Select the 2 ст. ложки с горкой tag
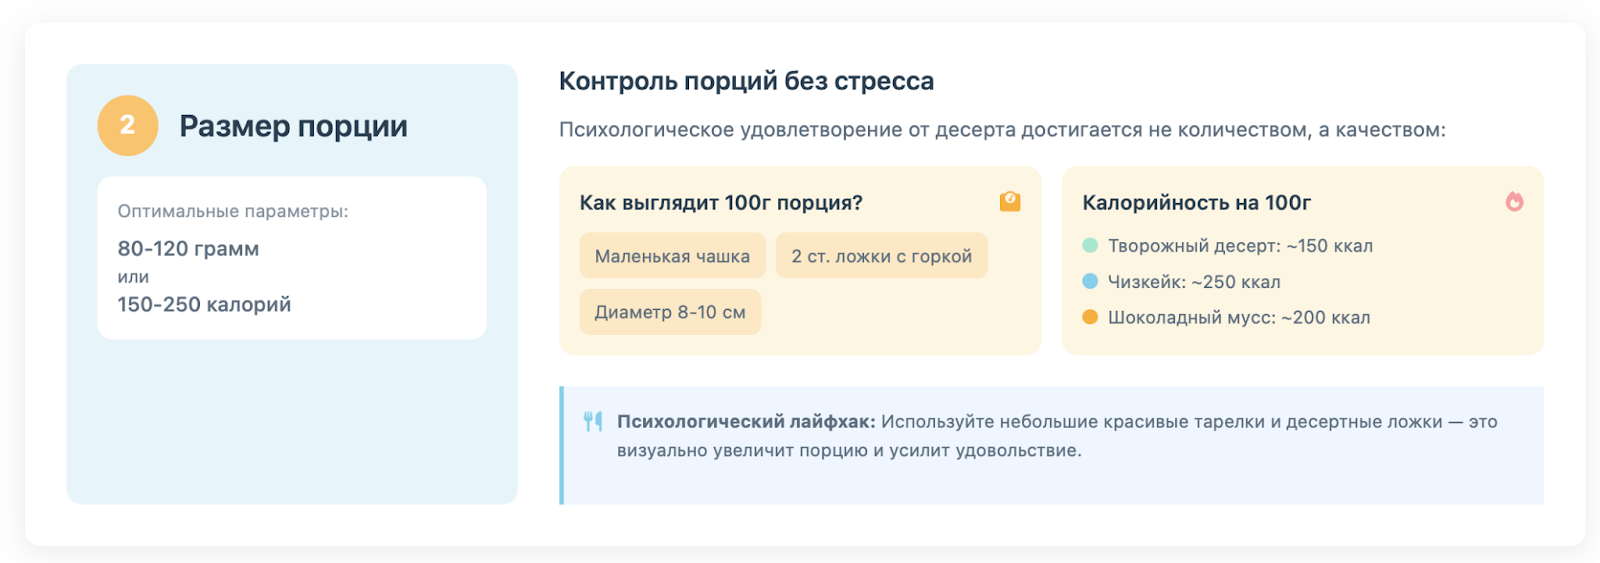The height and width of the screenshot is (563, 1600). click(x=881, y=256)
